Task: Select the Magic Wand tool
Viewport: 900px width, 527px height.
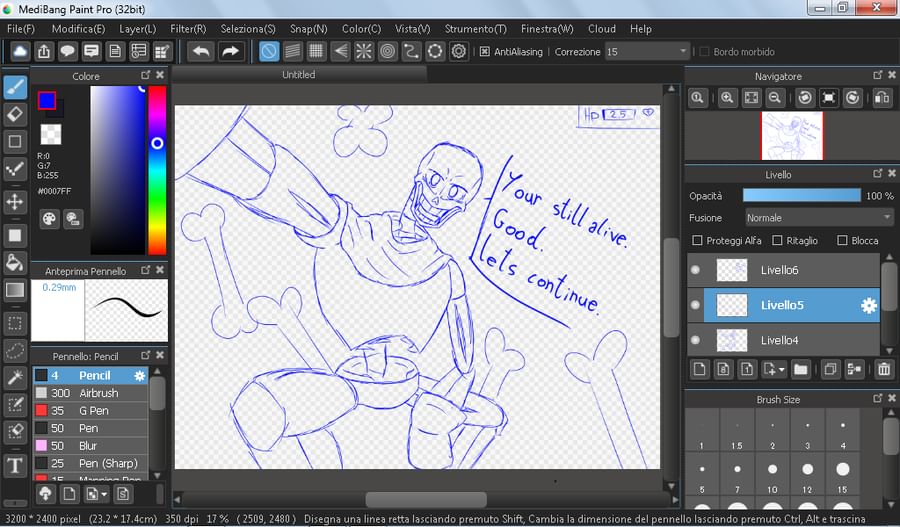Action: tap(15, 377)
